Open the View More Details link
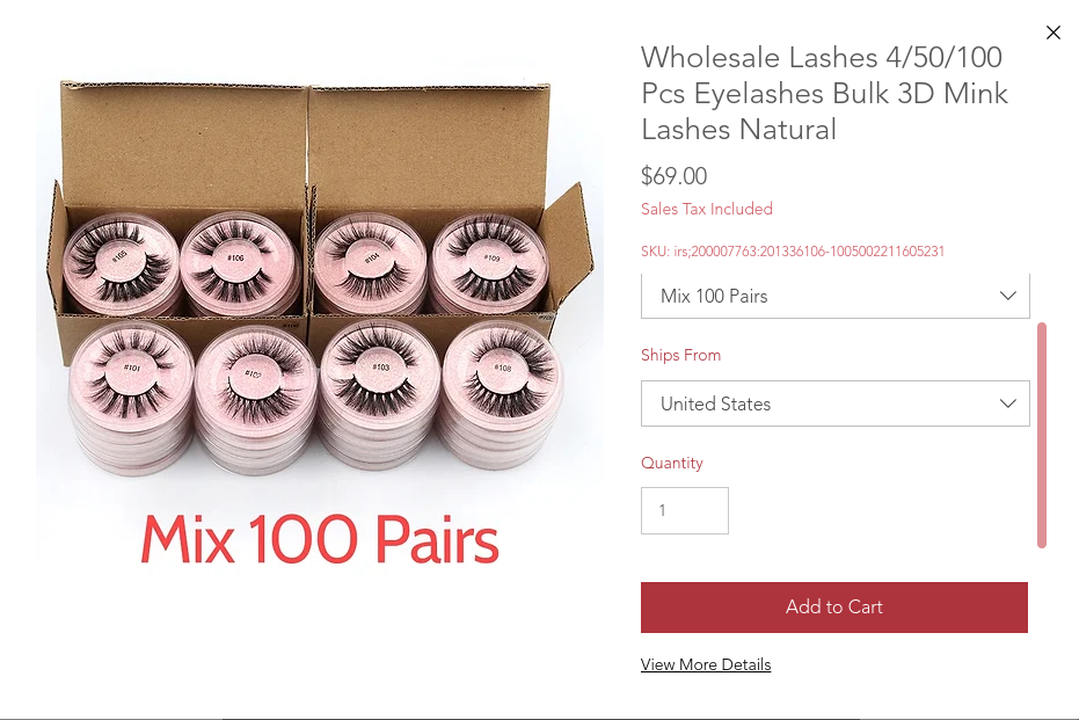The image size is (1079, 720). 705,664
